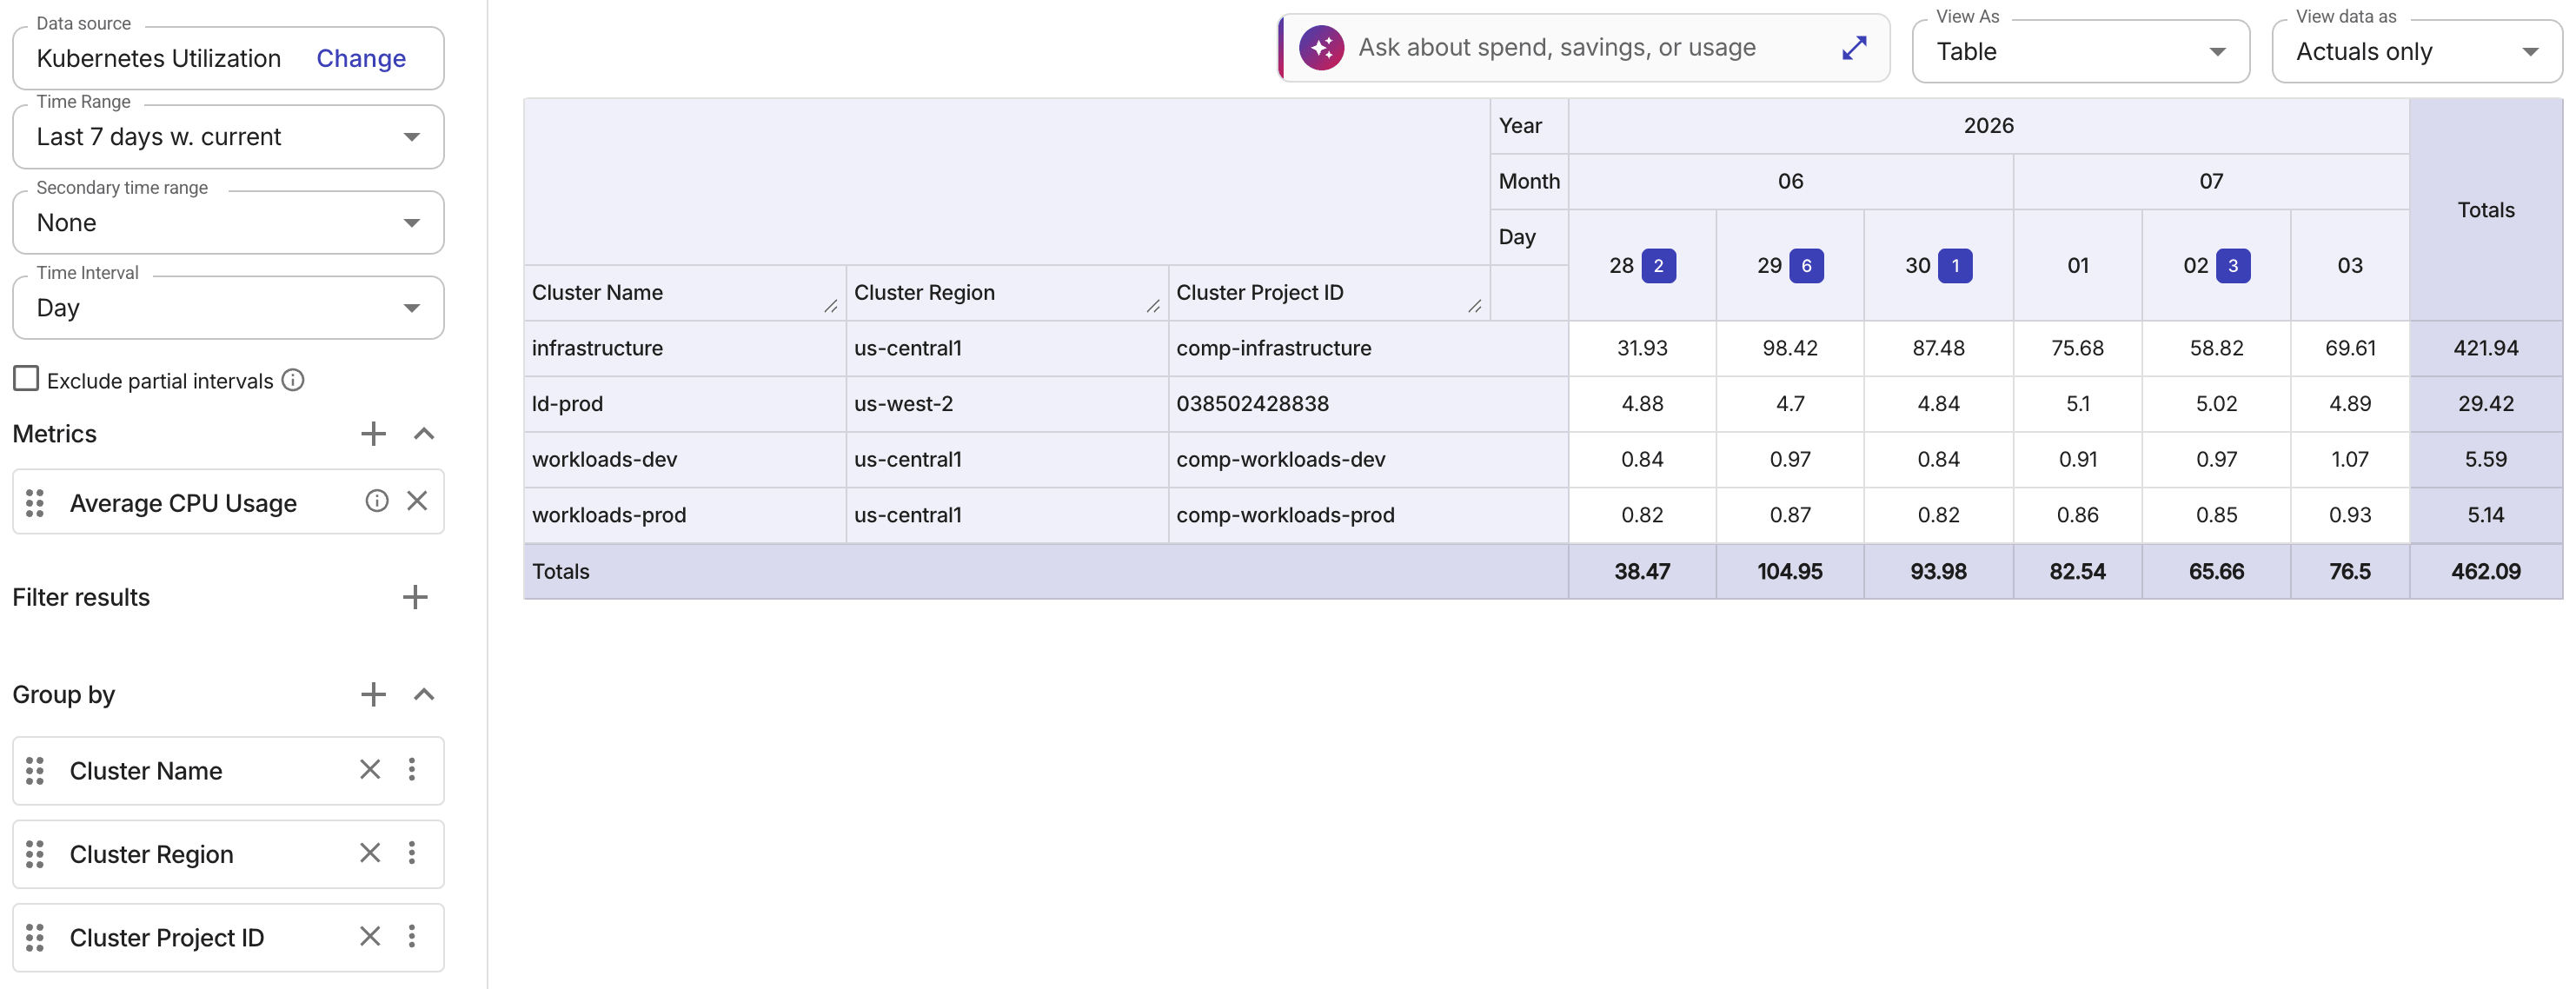Add a Group by dimension
This screenshot has width=2576, height=989.
pos(373,694)
